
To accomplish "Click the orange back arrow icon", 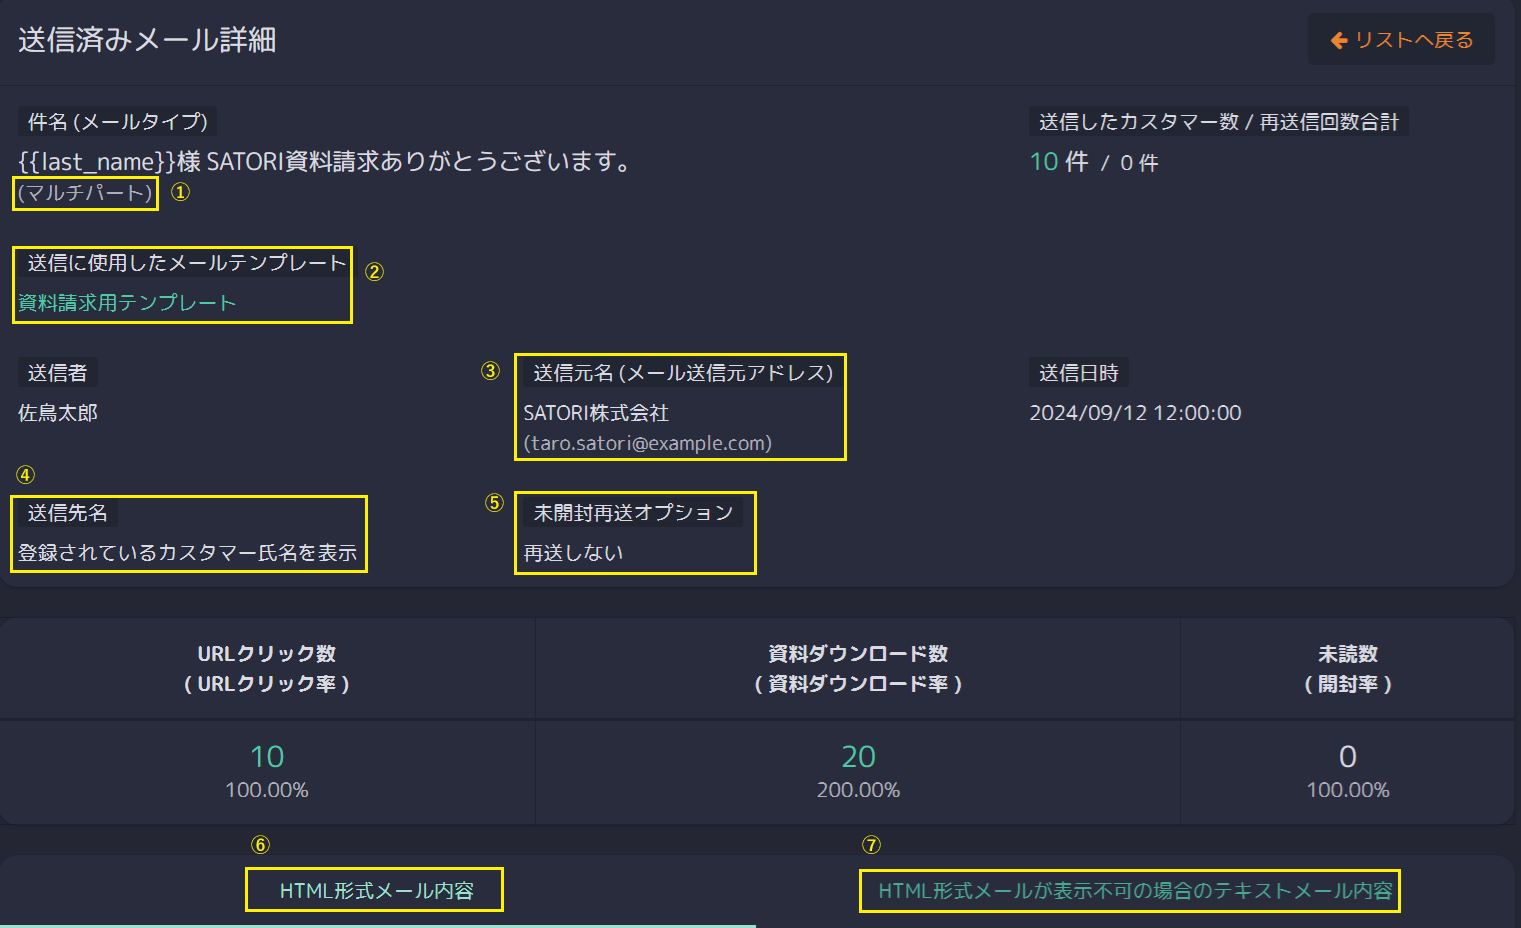I will (x=1339, y=40).
